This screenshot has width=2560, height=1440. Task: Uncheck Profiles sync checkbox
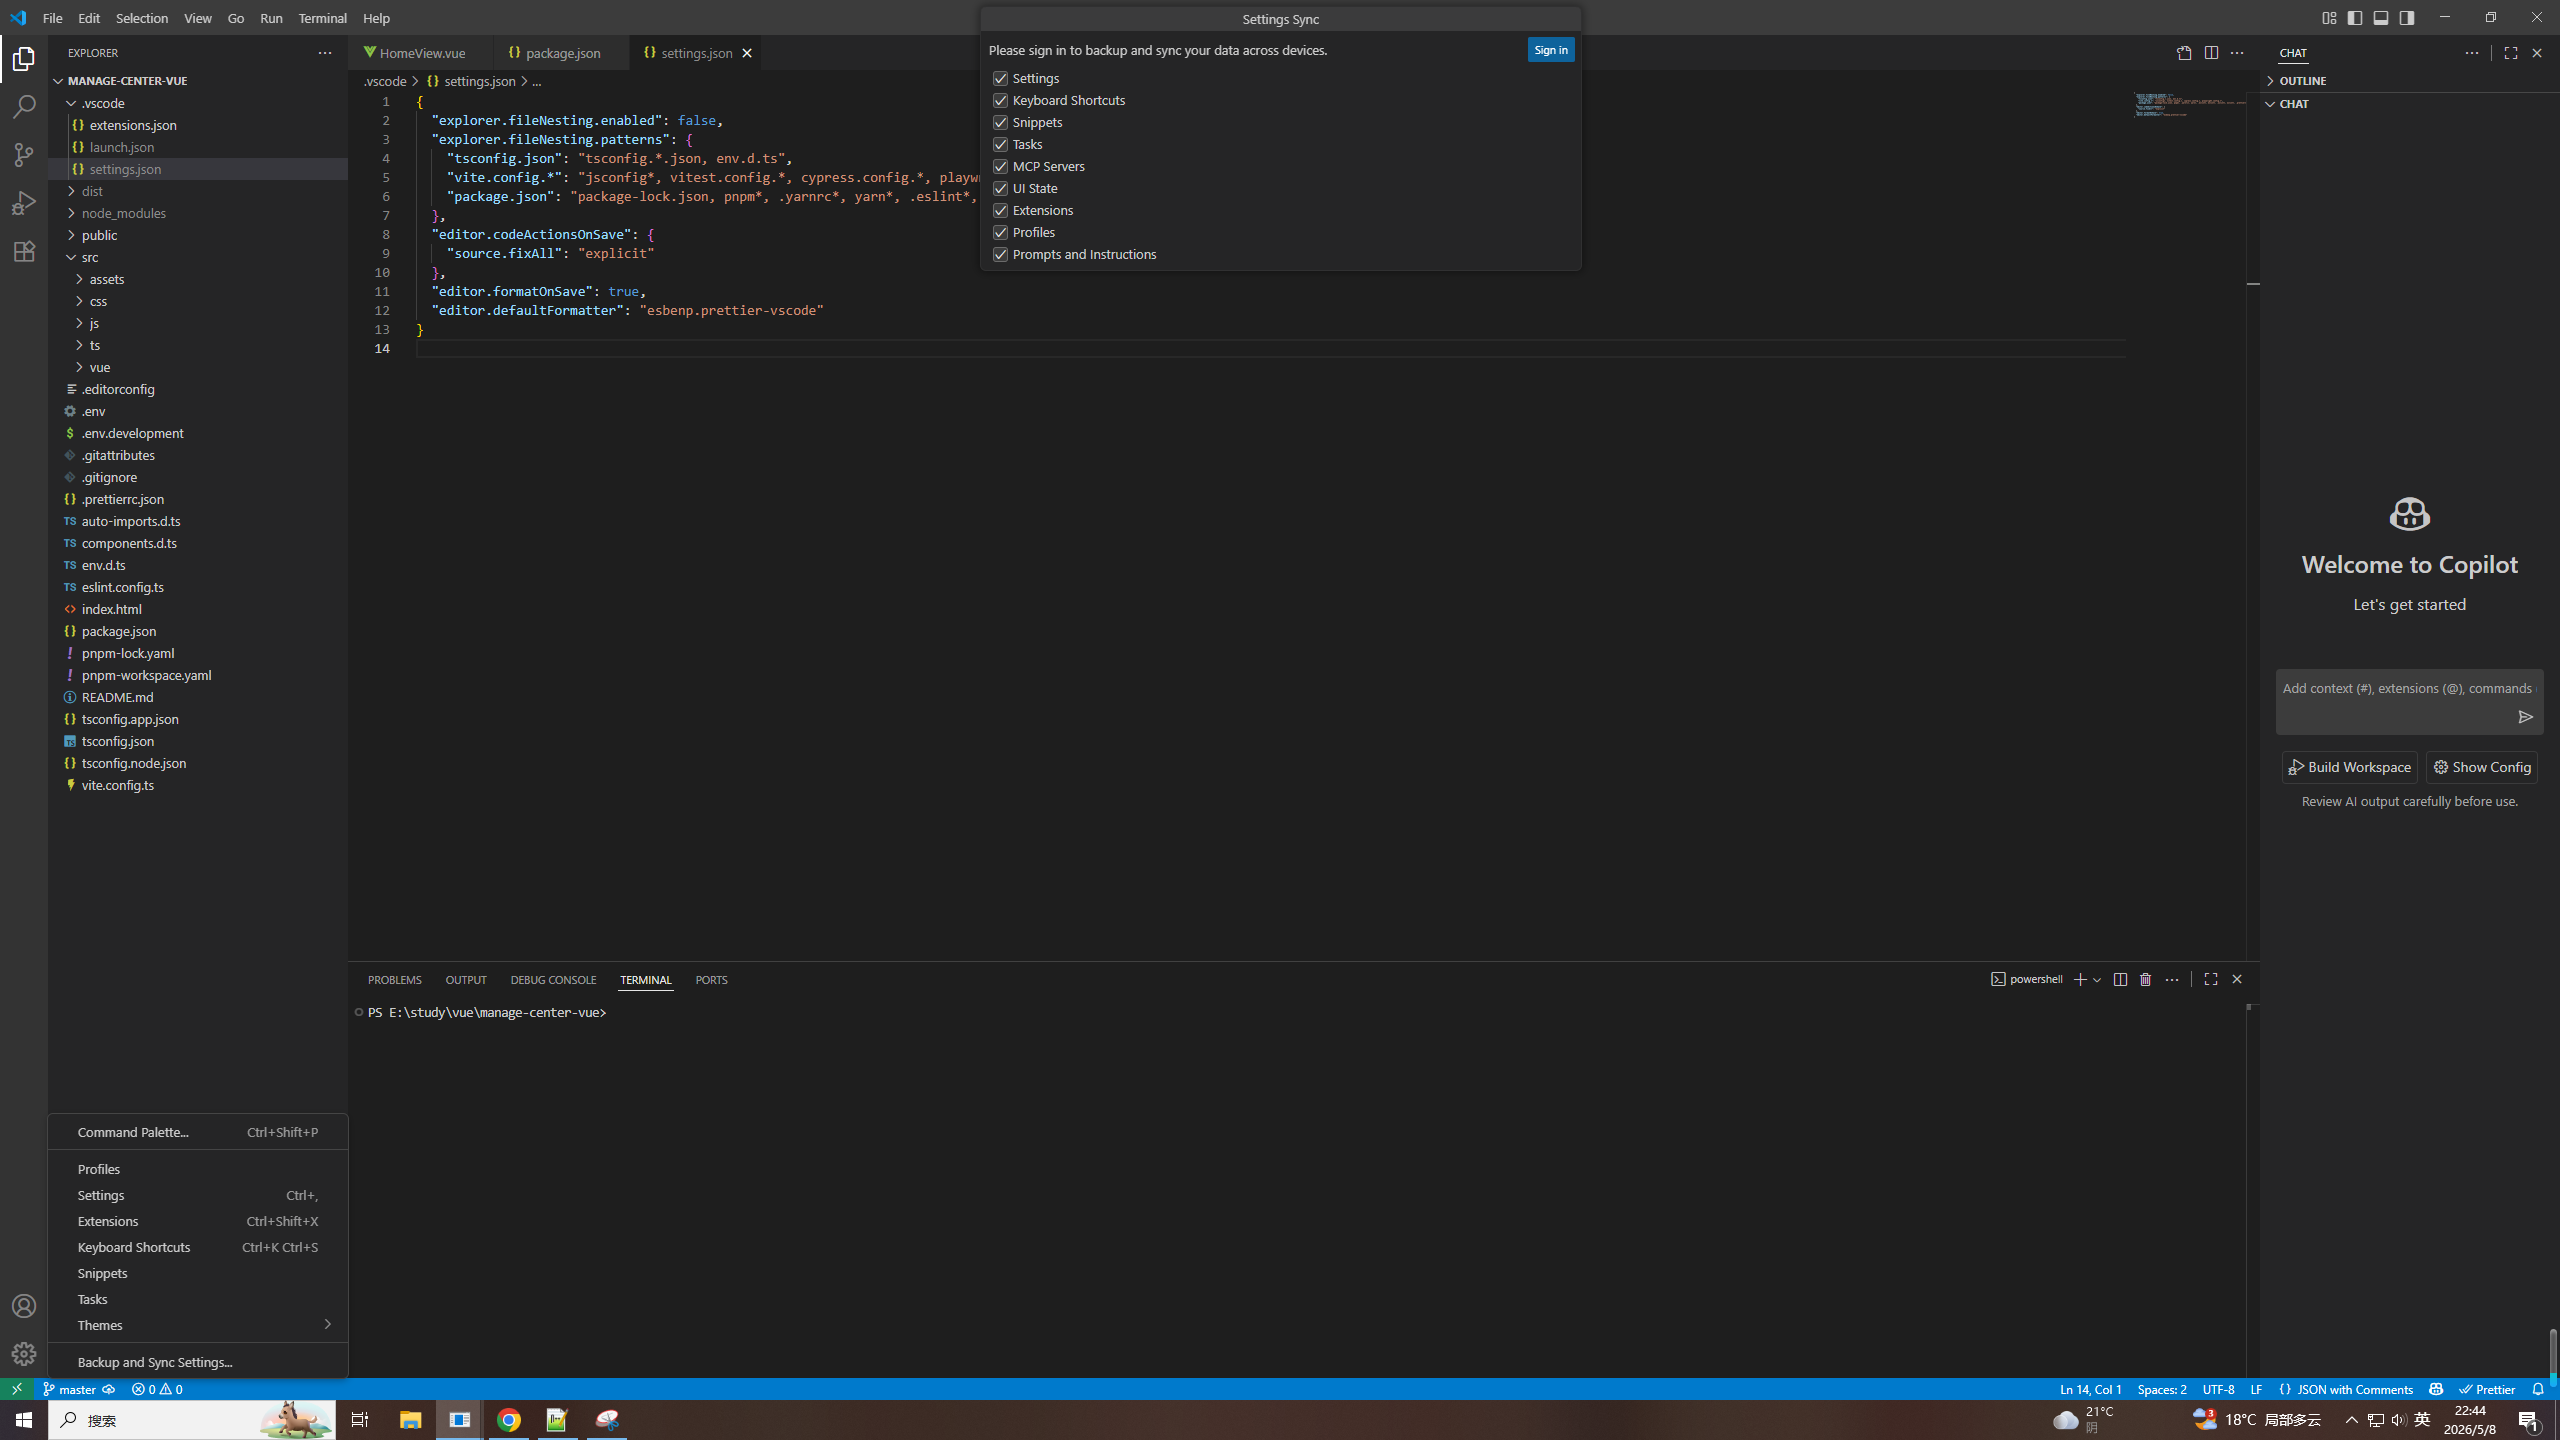[1000, 232]
